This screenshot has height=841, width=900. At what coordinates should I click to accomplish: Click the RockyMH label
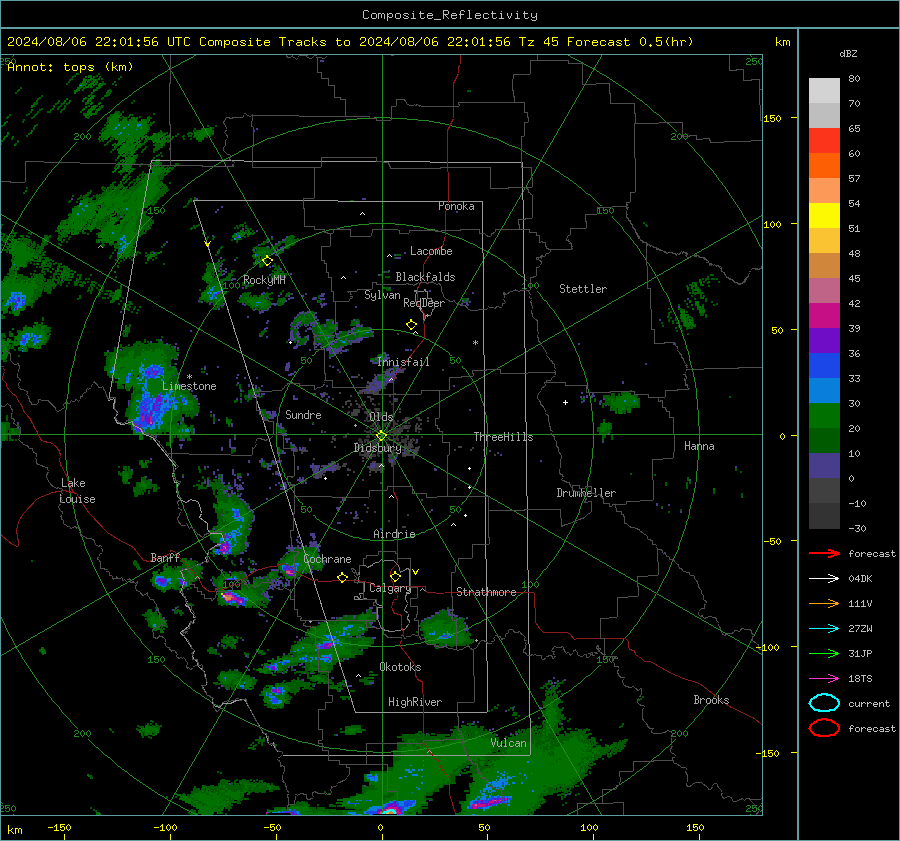(264, 280)
